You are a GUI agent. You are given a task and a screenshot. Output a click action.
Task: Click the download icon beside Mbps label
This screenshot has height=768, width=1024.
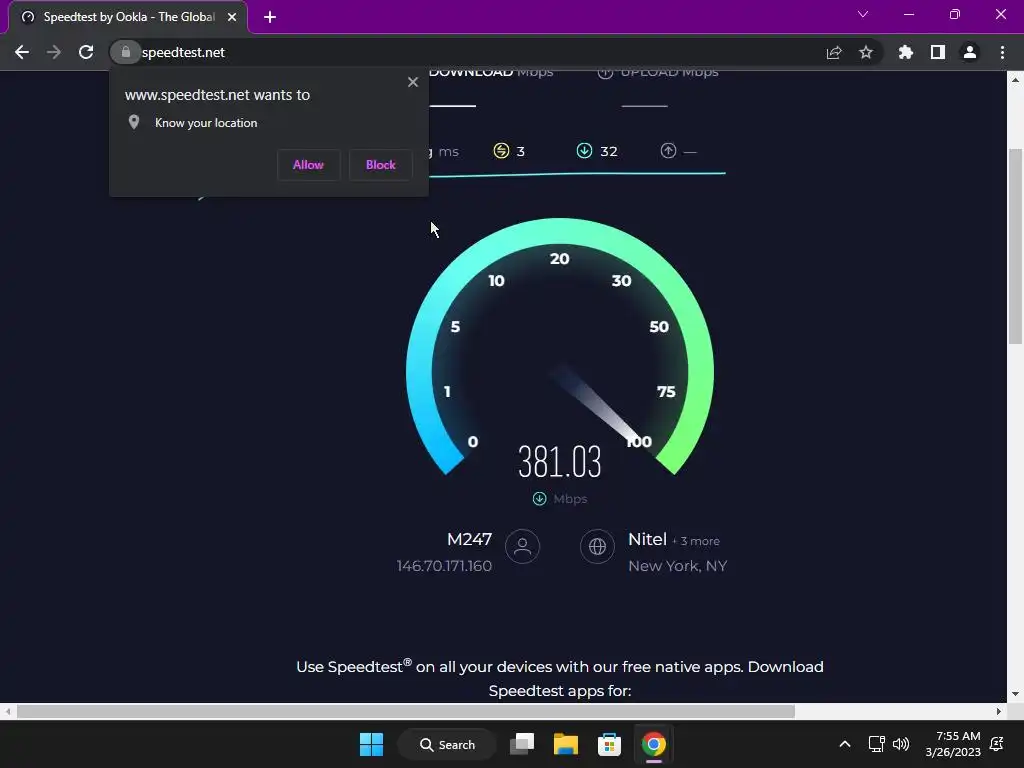539,499
